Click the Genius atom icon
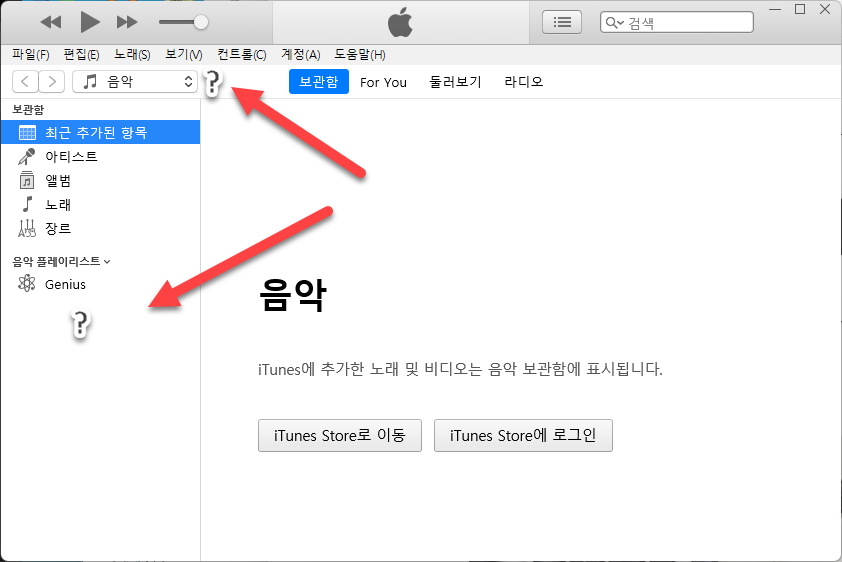This screenshot has width=842, height=562. (x=26, y=283)
